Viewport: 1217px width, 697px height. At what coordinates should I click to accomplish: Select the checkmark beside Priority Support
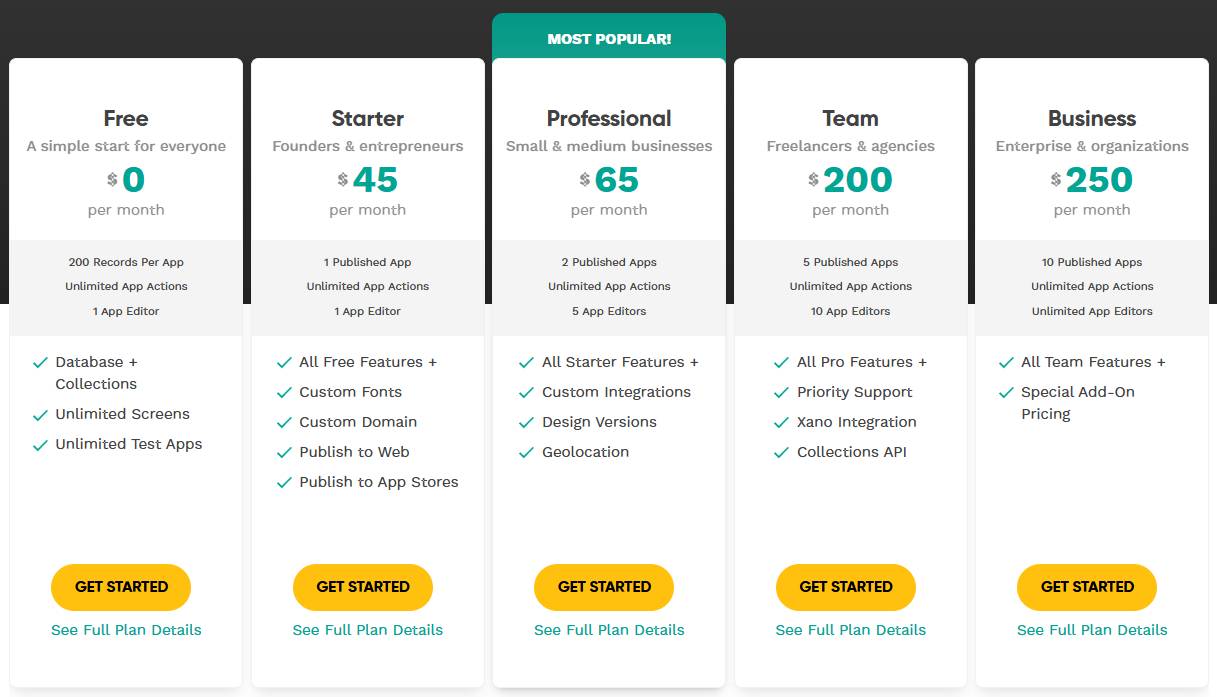[x=781, y=392]
